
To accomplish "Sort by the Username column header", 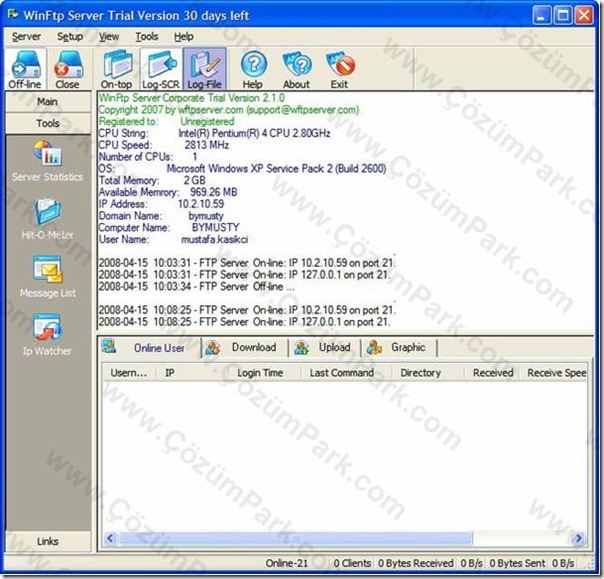I will 129,373.
